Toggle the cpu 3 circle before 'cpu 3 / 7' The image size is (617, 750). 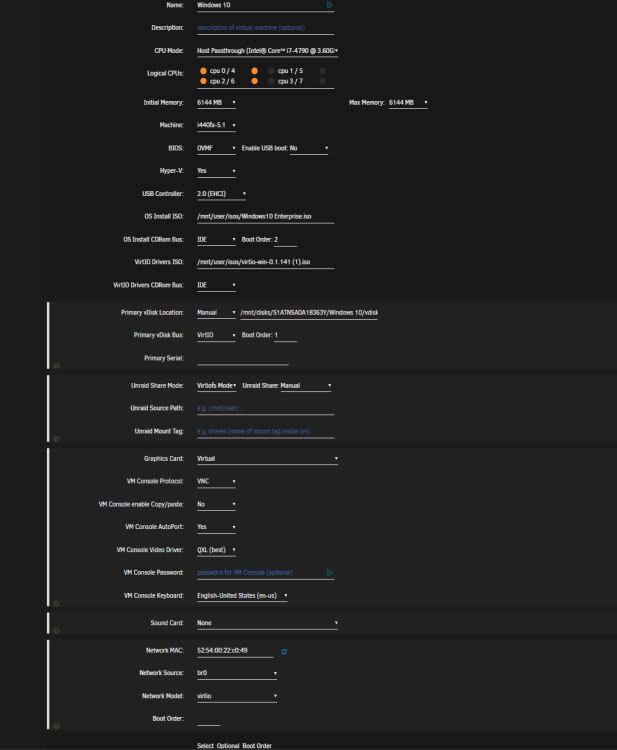coord(271,81)
